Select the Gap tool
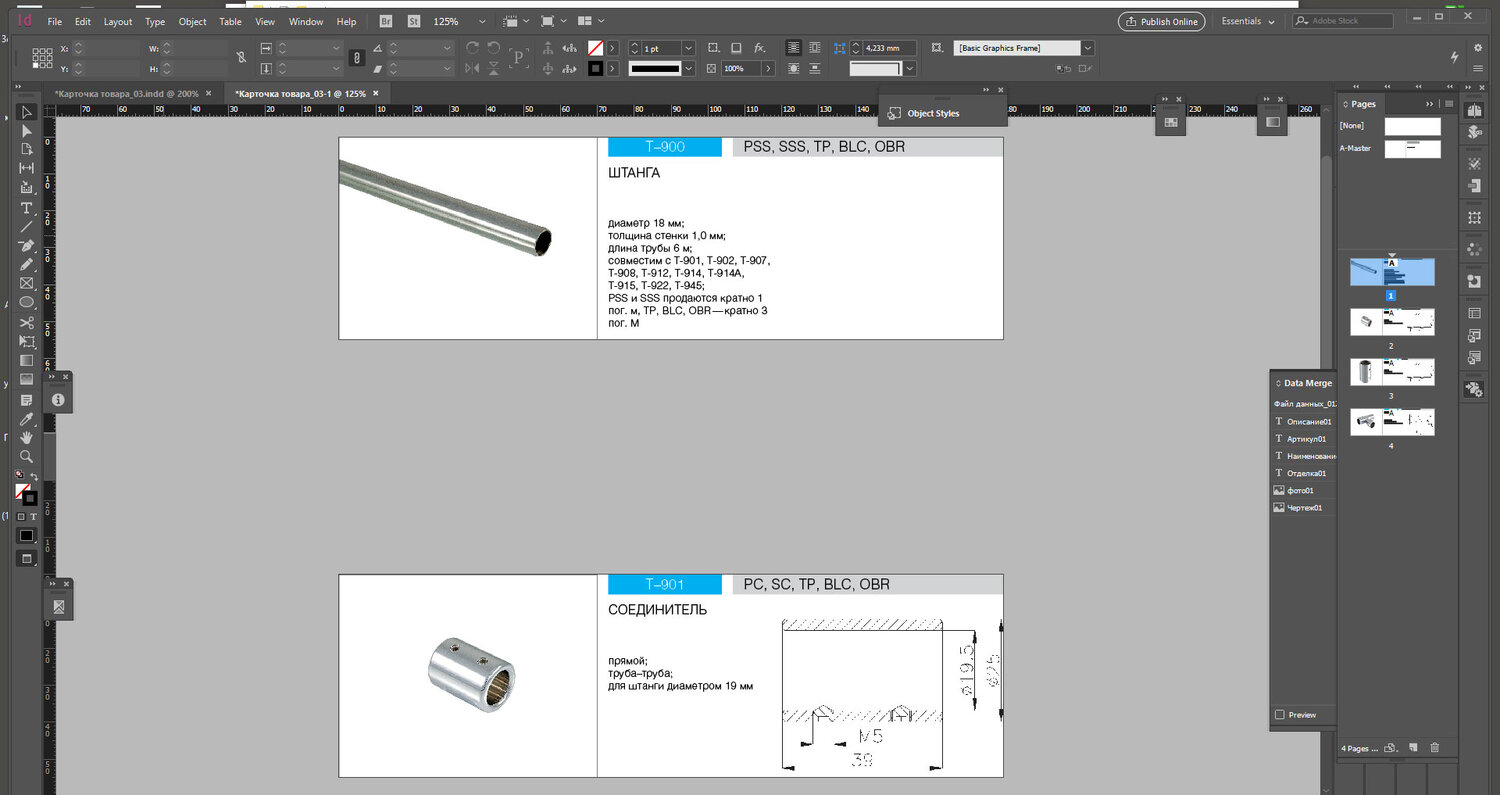1500x795 pixels. coord(27,168)
